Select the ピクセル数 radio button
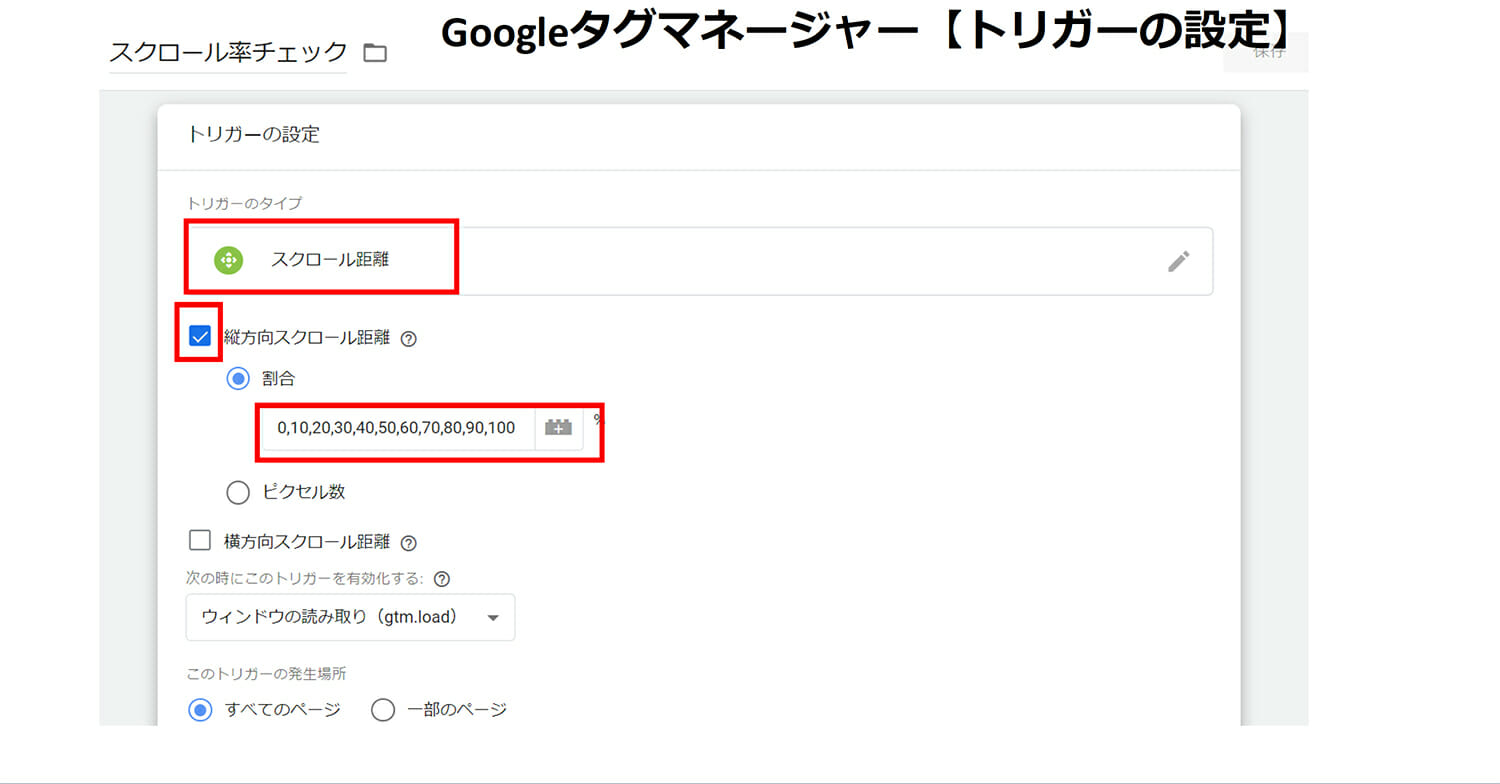Image resolution: width=1500 pixels, height=784 pixels. [238, 492]
